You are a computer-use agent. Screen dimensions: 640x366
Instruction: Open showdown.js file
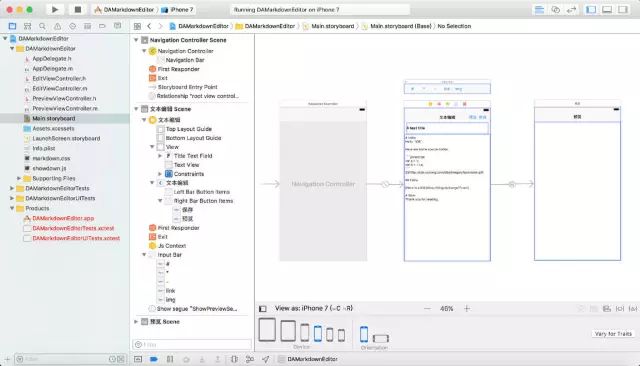[x=49, y=168]
